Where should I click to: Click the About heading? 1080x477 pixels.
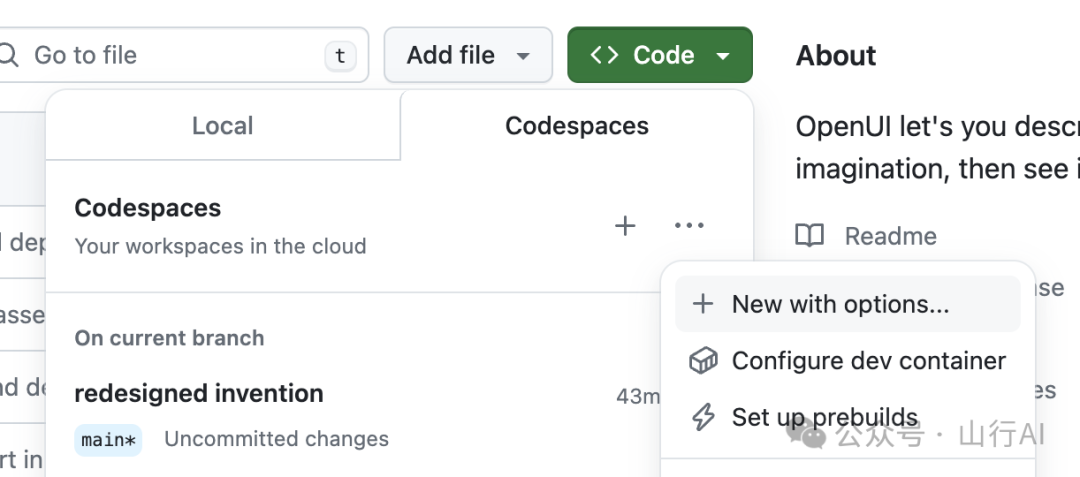(x=836, y=56)
